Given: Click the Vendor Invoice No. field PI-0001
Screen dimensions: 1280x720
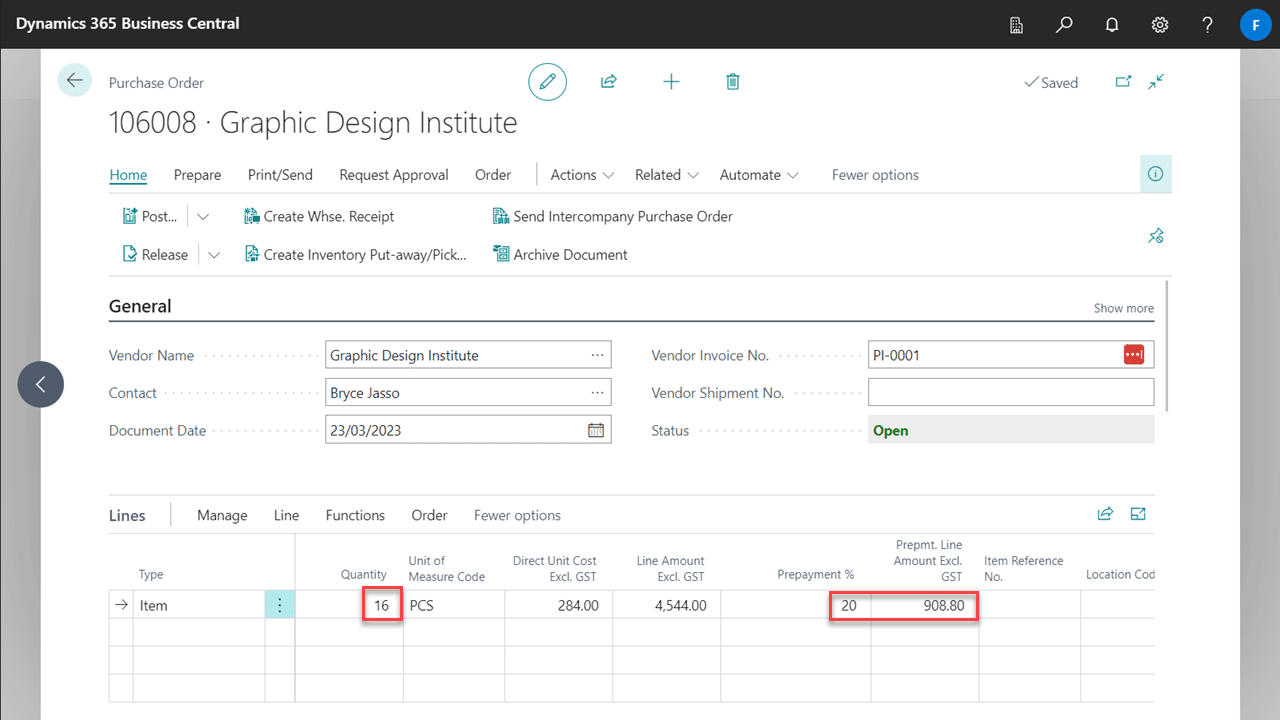Looking at the screenshot, I should tap(1011, 355).
